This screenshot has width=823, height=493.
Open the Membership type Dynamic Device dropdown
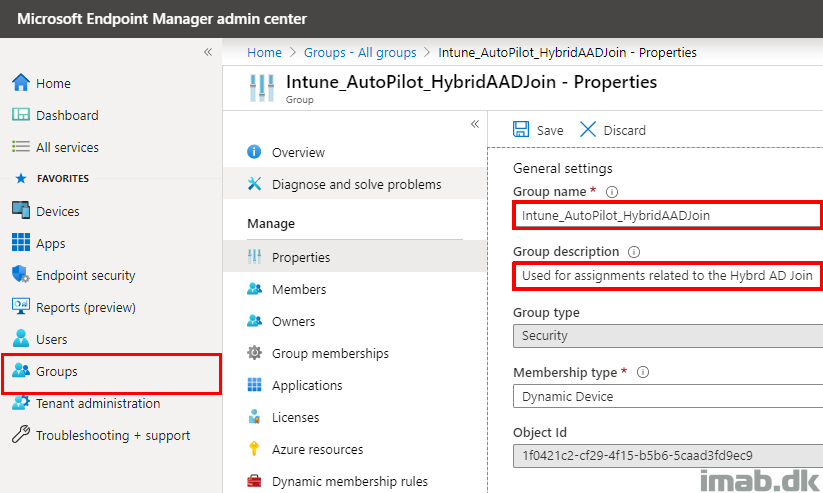668,396
